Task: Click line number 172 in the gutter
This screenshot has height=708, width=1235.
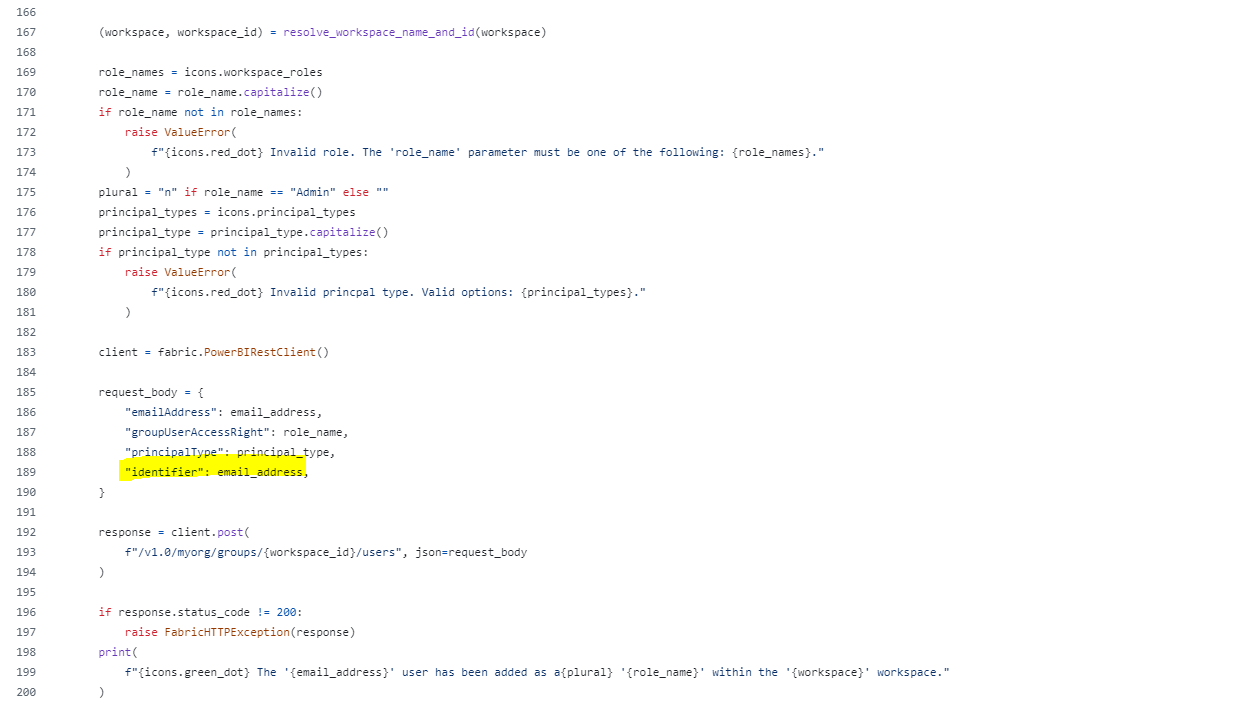Action: pyautogui.click(x=26, y=132)
